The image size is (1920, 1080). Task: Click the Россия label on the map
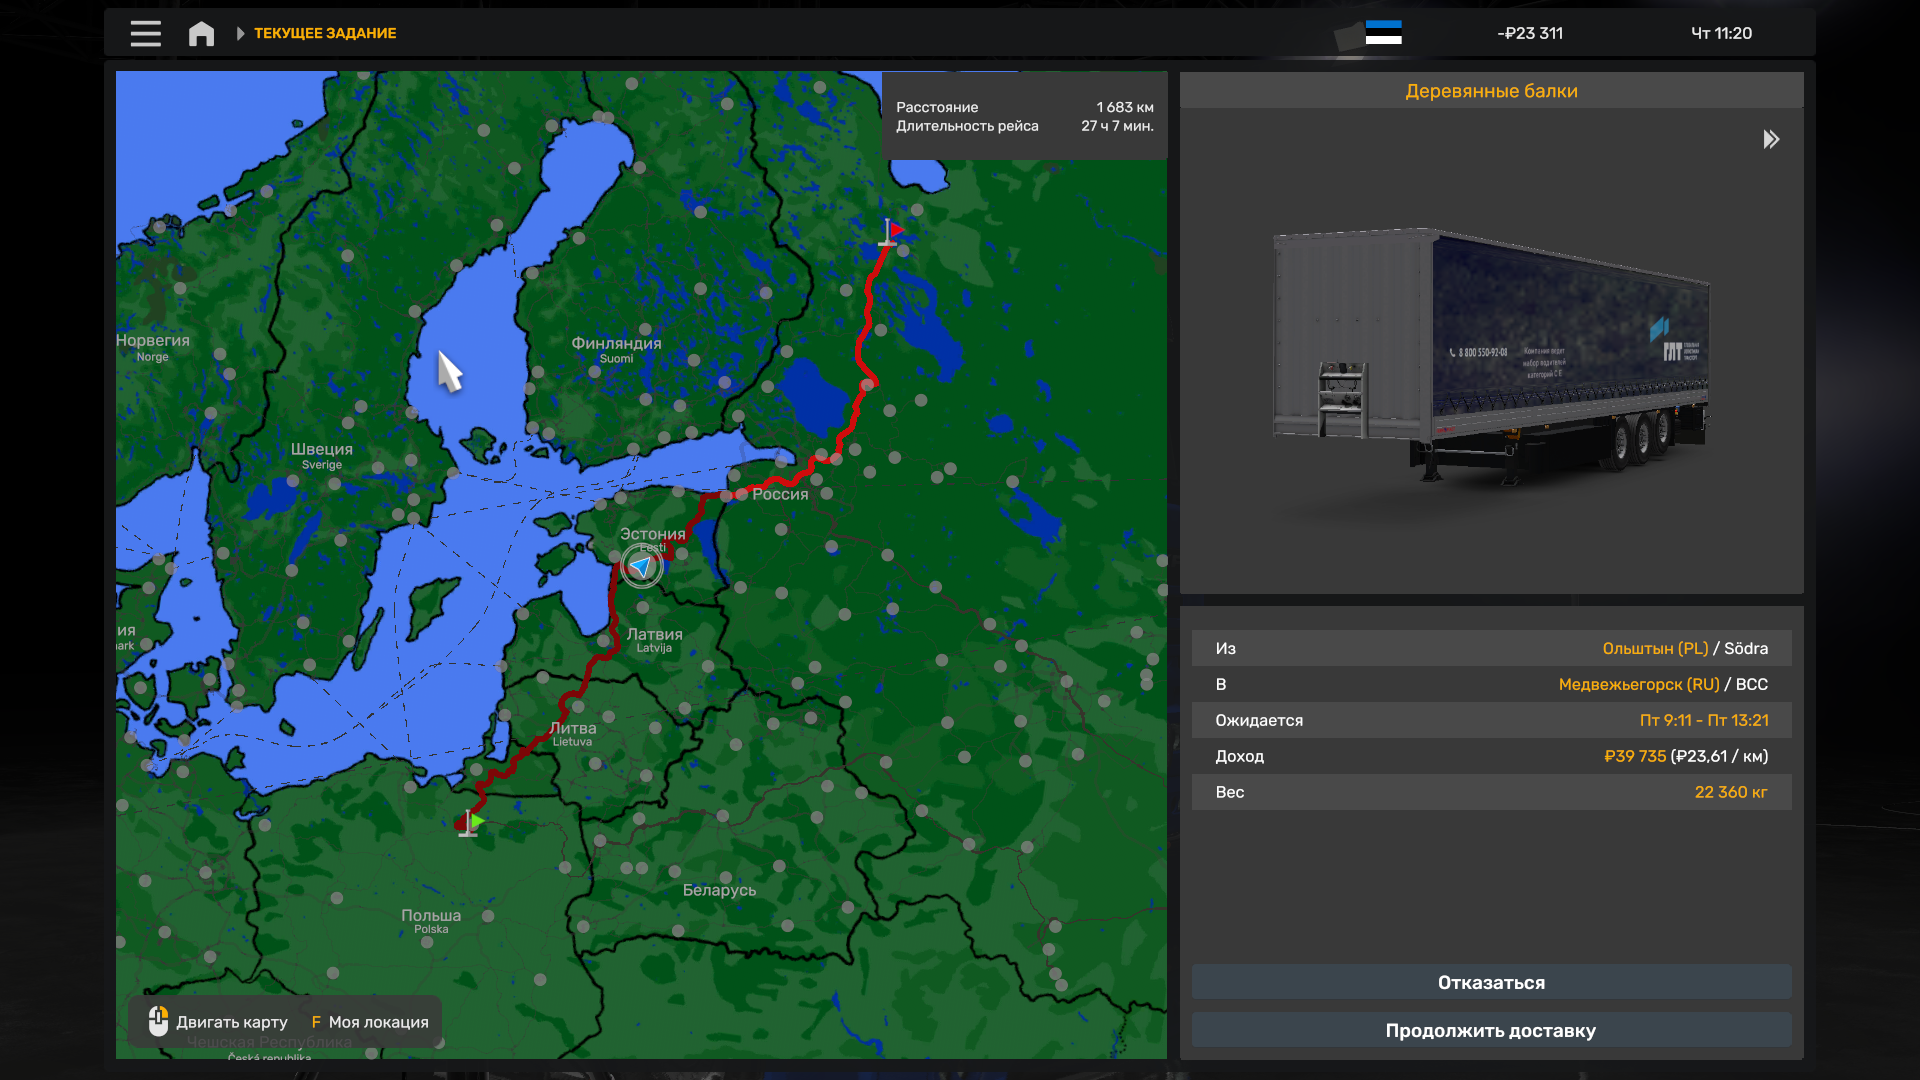coord(780,494)
